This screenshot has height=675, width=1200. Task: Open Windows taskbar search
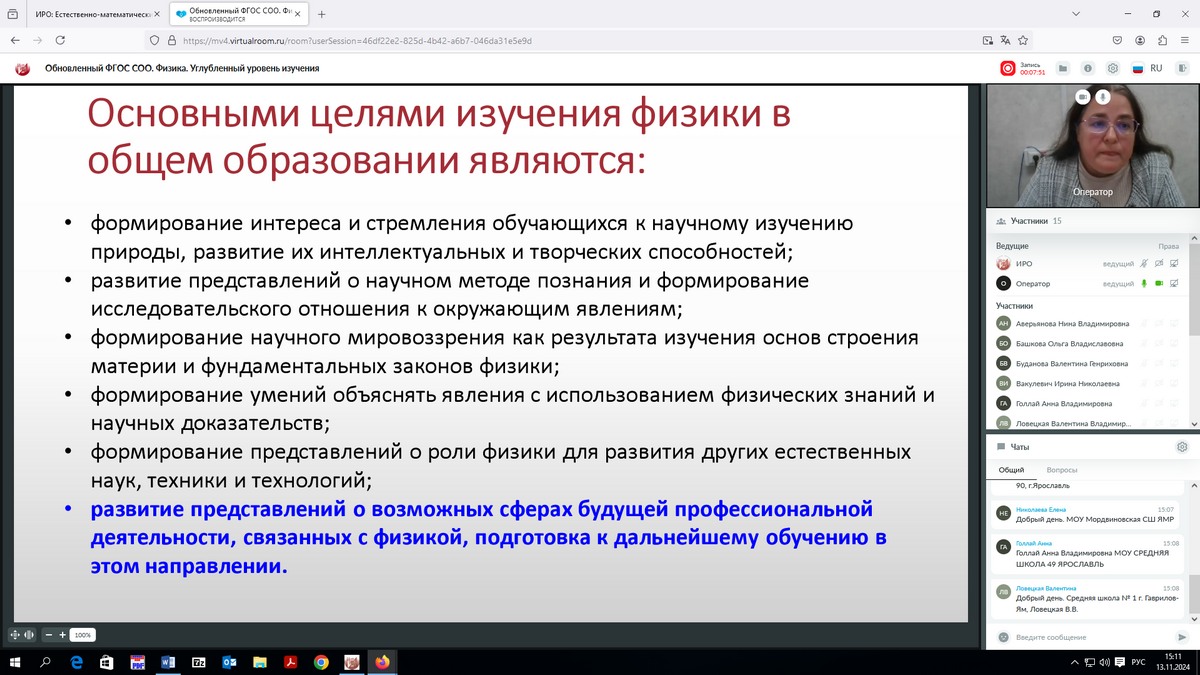coord(45,662)
